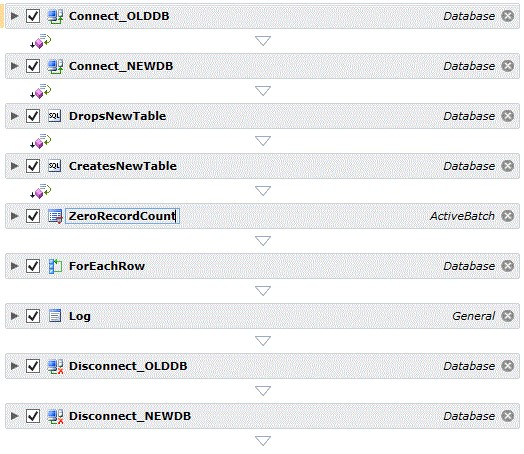Image resolution: width=524 pixels, height=454 pixels.
Task: Expand the ZeroRecordCount step details
Action: (14, 216)
